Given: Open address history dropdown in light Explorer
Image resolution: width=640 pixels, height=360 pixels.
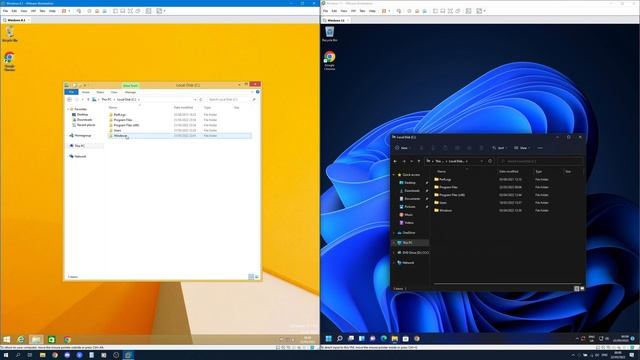Looking at the screenshot, I should click(x=195, y=99).
